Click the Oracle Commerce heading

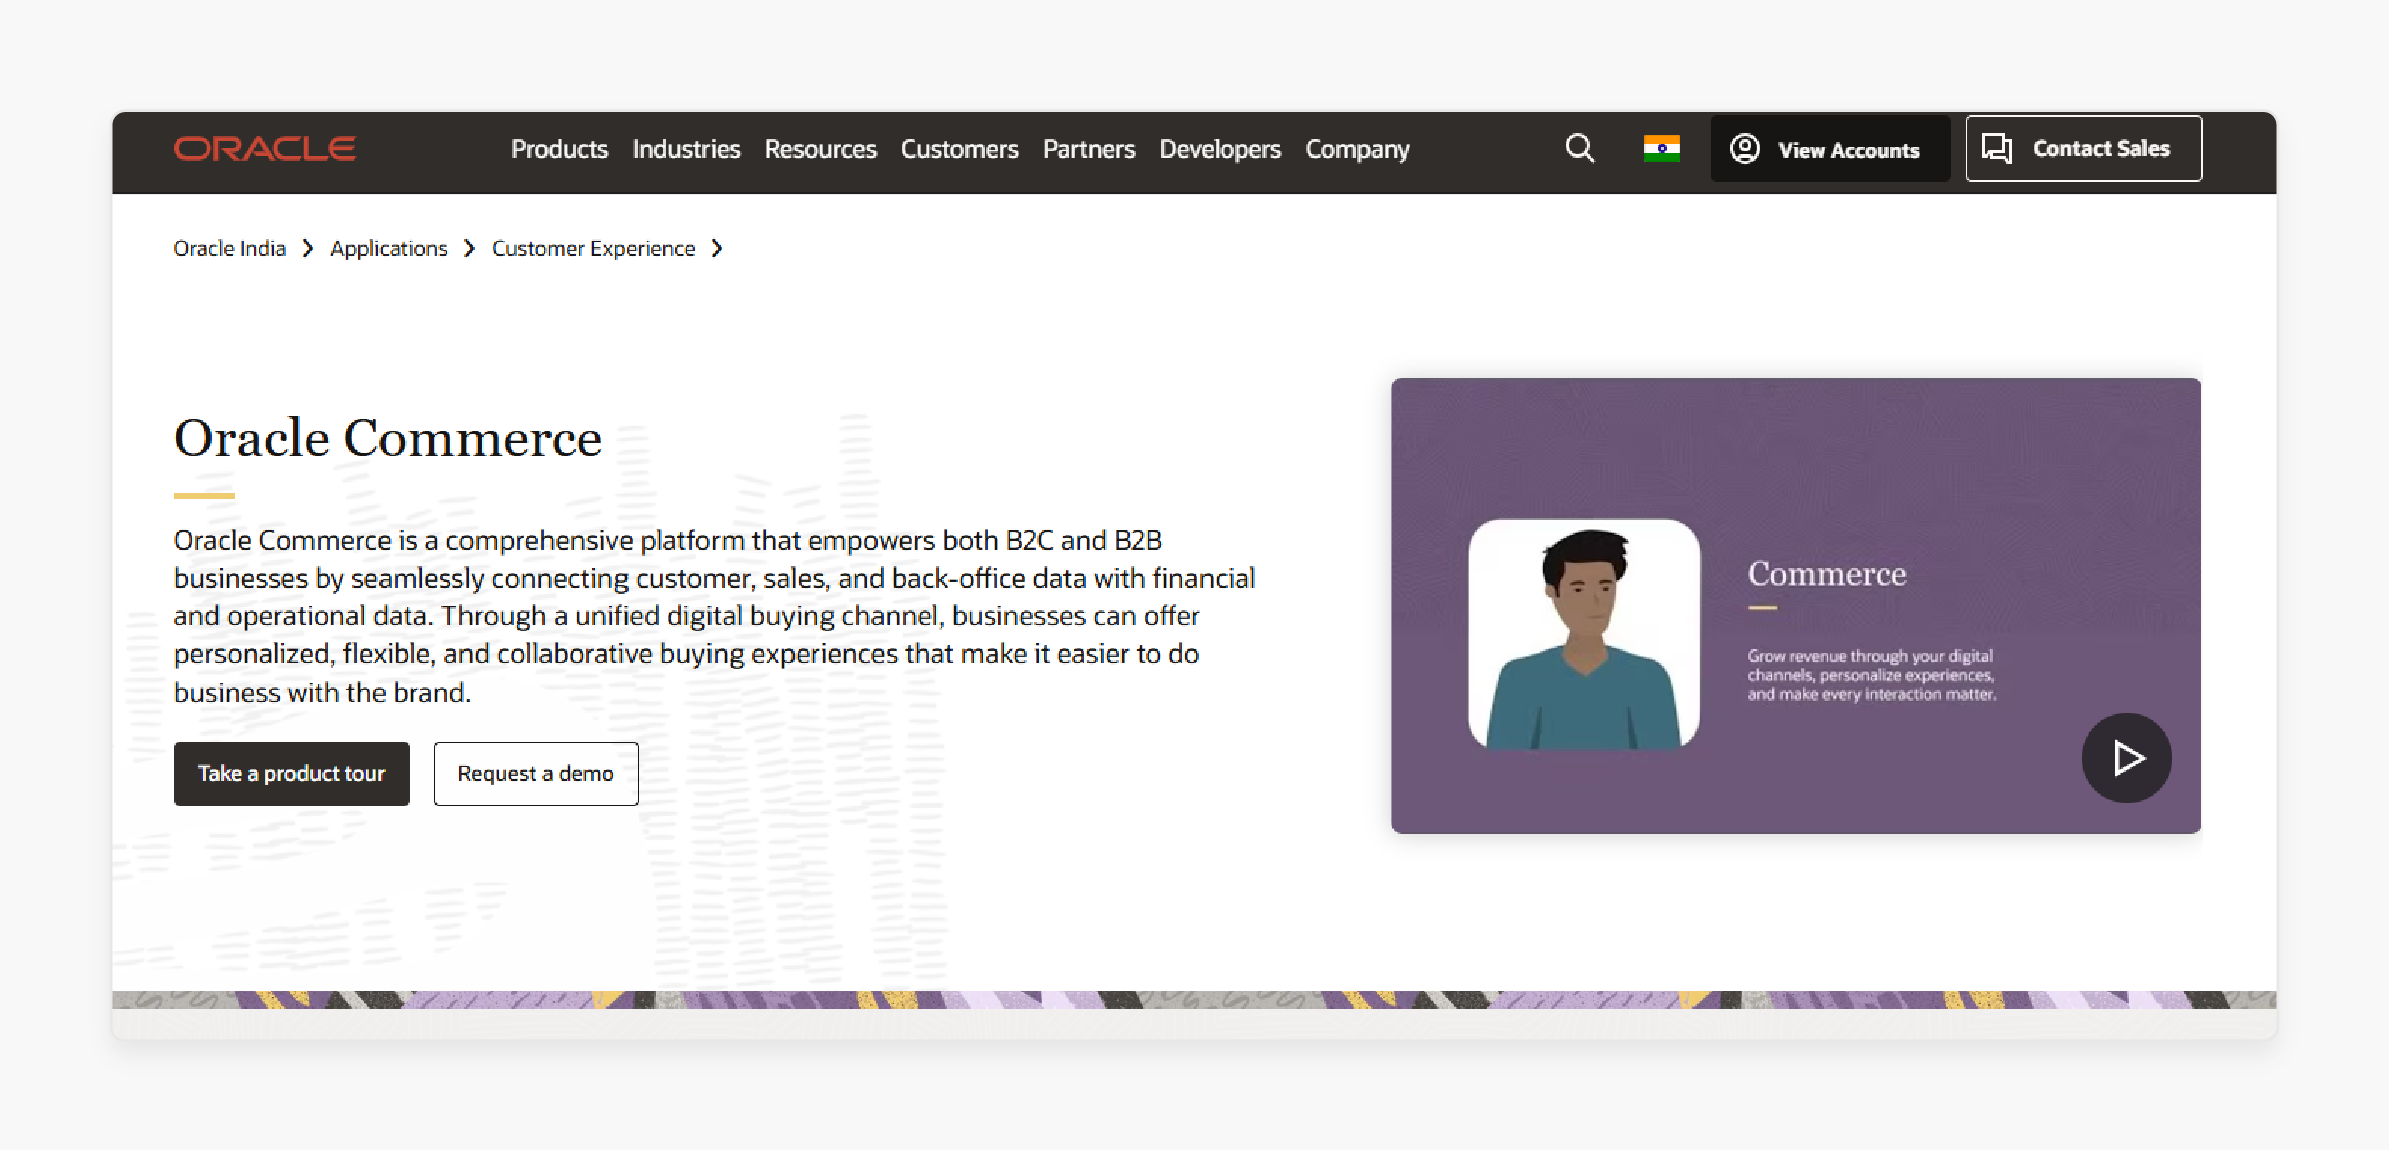pyautogui.click(x=388, y=438)
